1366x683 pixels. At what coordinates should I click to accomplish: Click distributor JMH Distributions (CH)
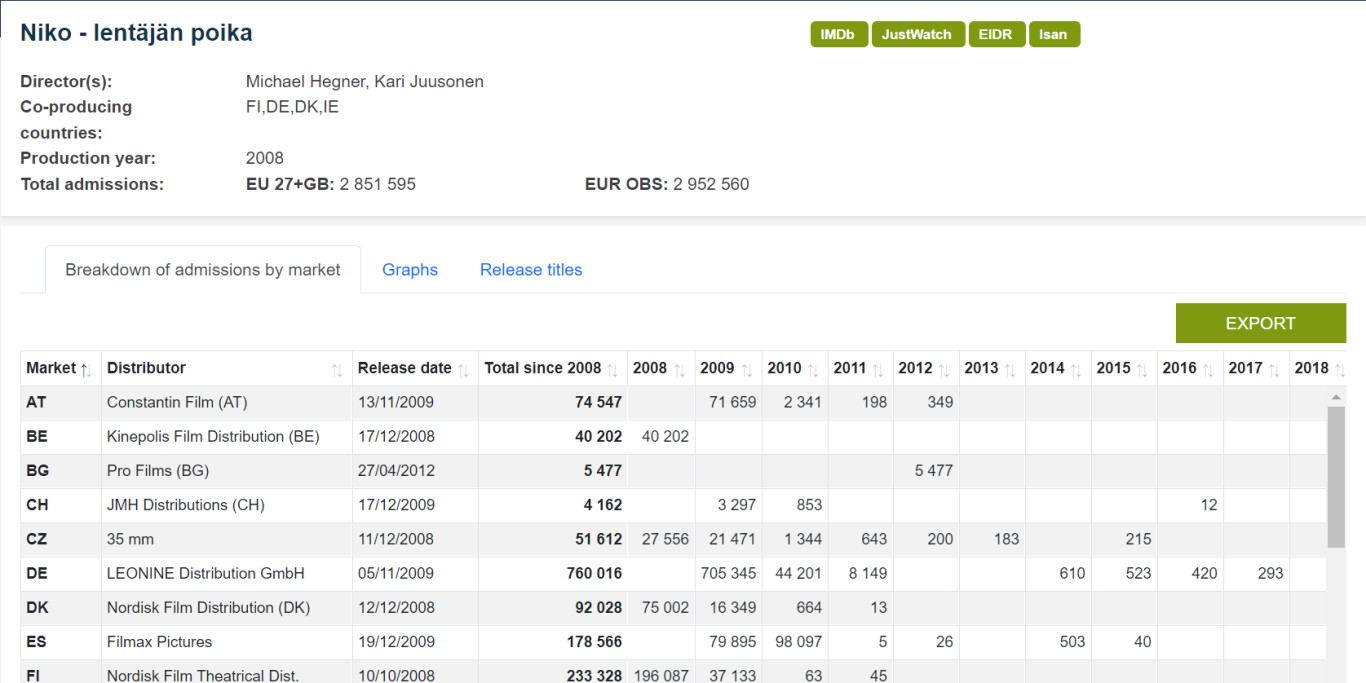tap(186, 505)
